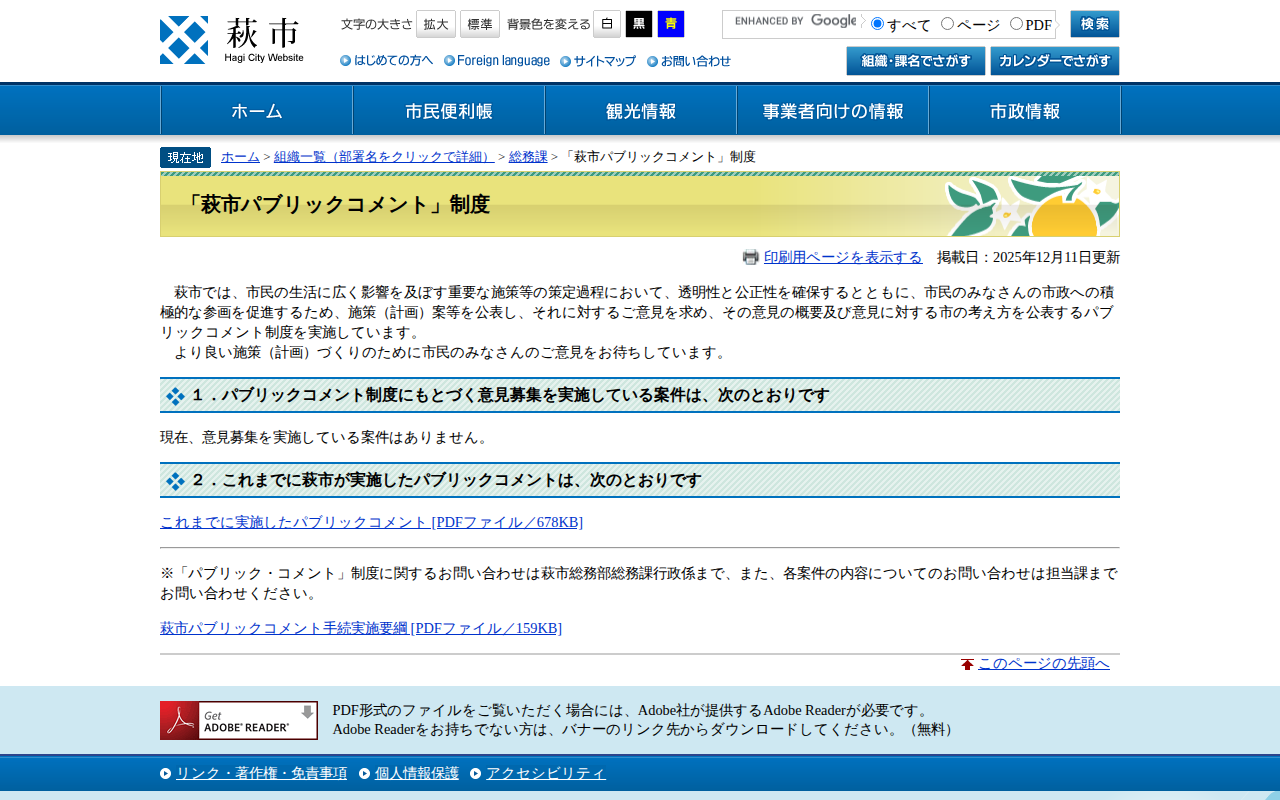Open the 事業者向けの情報 navigation tab

point(832,110)
